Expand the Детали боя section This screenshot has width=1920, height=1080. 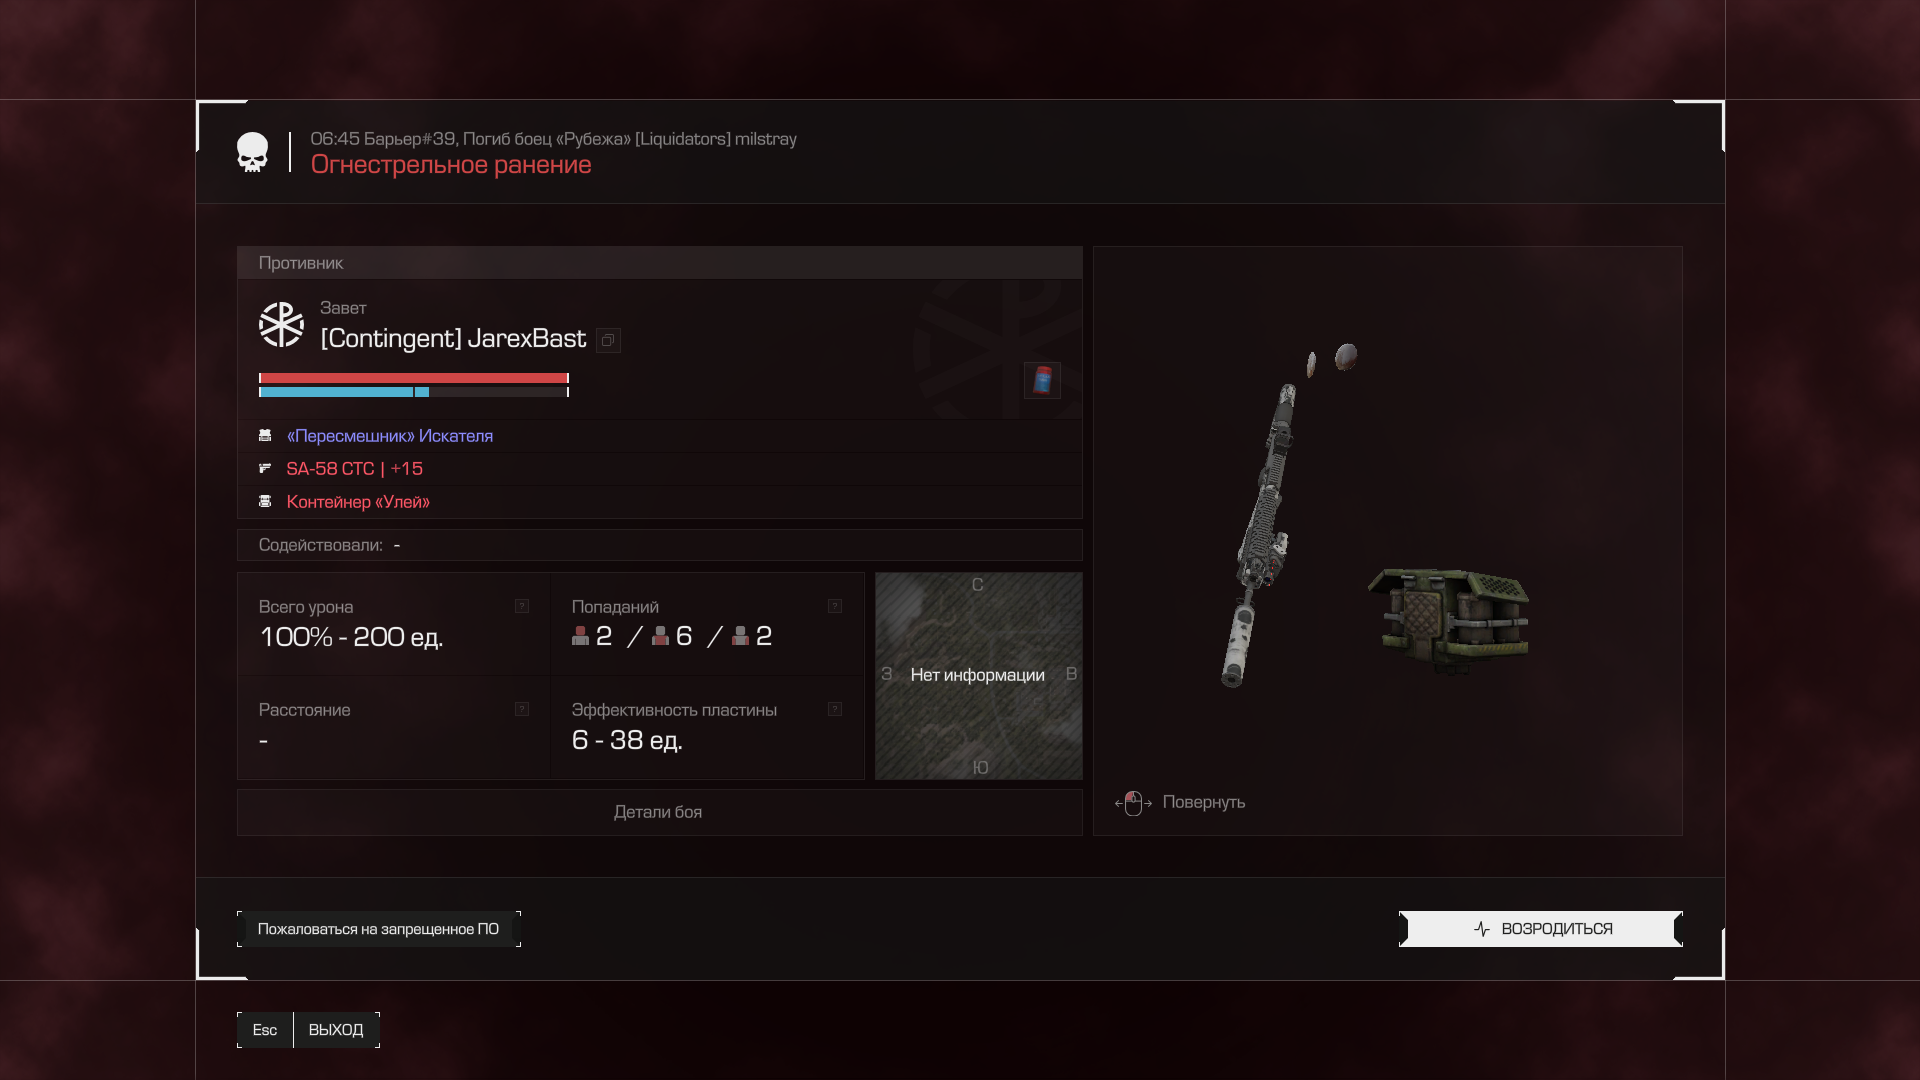pos(659,812)
